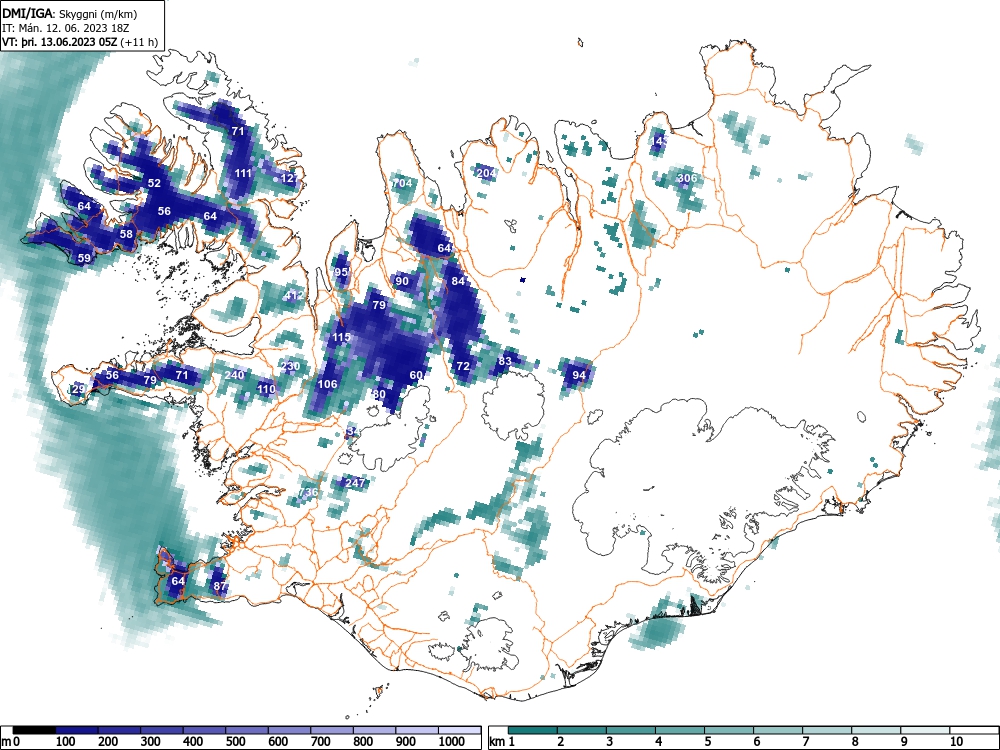
Task: Click the map label 59
Action: pos(84,258)
